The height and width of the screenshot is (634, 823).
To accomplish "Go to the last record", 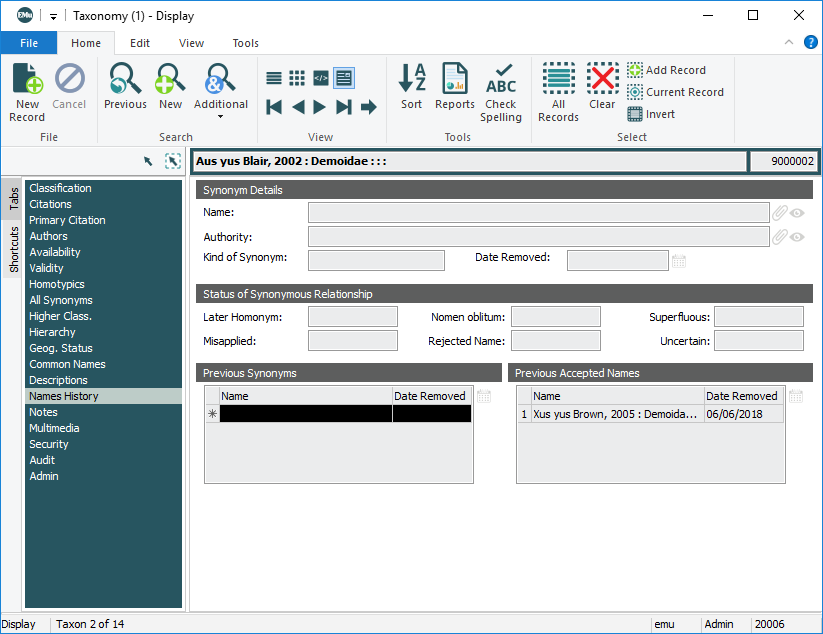I will pos(344,107).
